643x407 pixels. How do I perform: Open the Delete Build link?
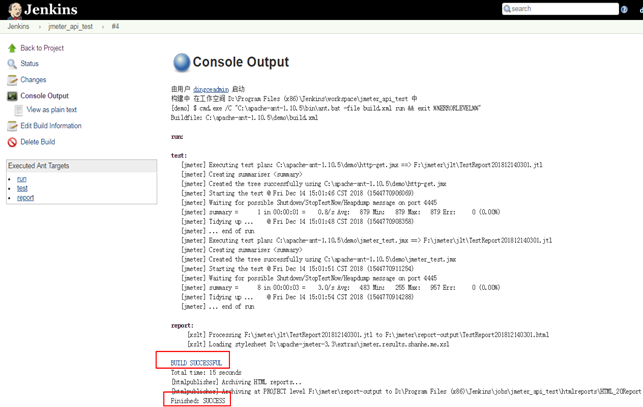[x=38, y=142]
